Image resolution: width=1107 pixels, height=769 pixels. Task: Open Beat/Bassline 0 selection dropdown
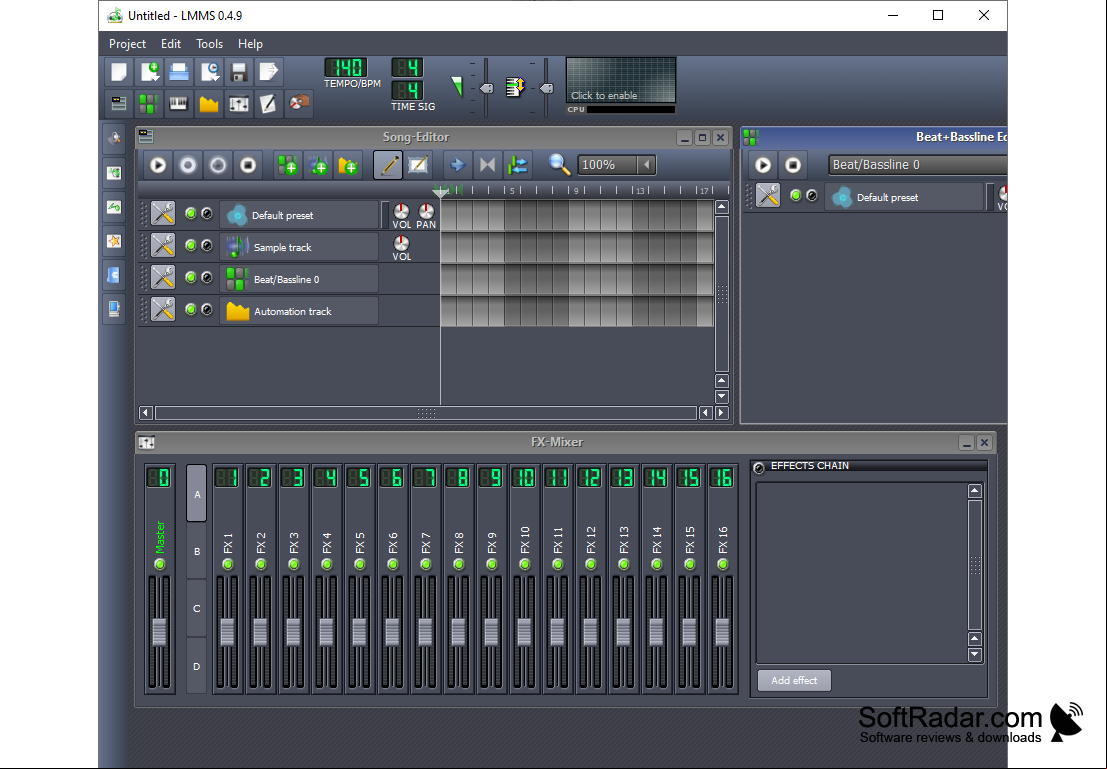pos(918,165)
